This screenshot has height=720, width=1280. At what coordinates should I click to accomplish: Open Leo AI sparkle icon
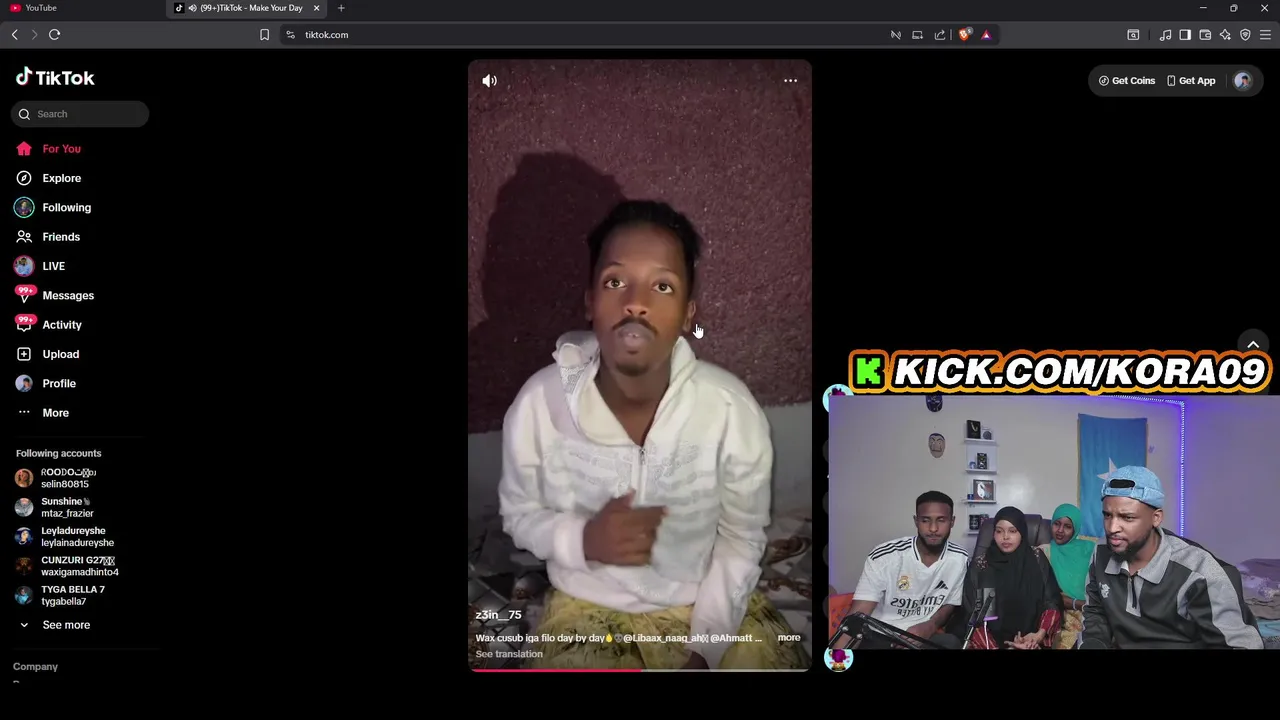coord(1225,35)
